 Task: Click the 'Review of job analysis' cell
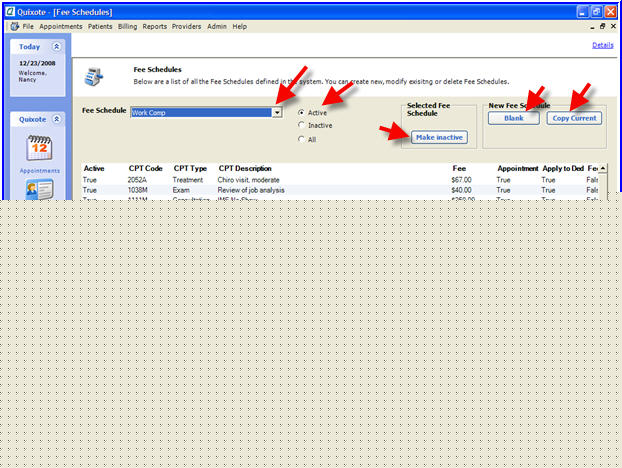251,190
